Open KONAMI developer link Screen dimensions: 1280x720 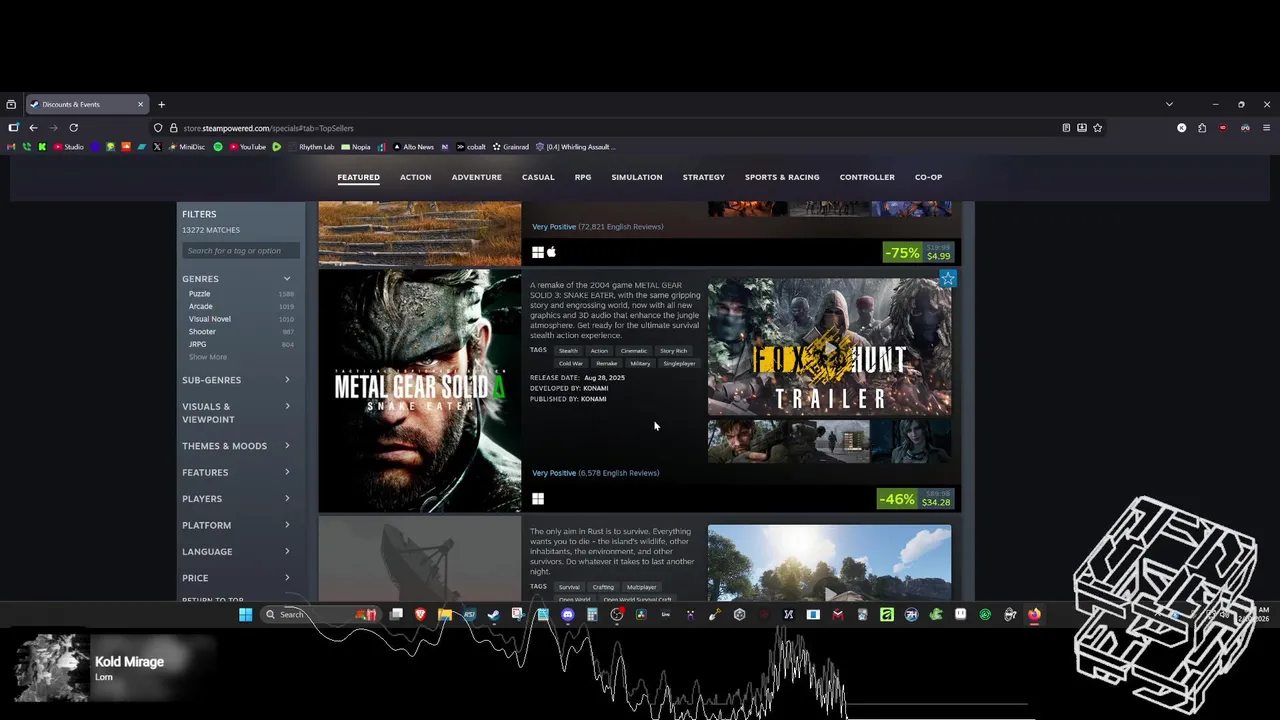(595, 388)
